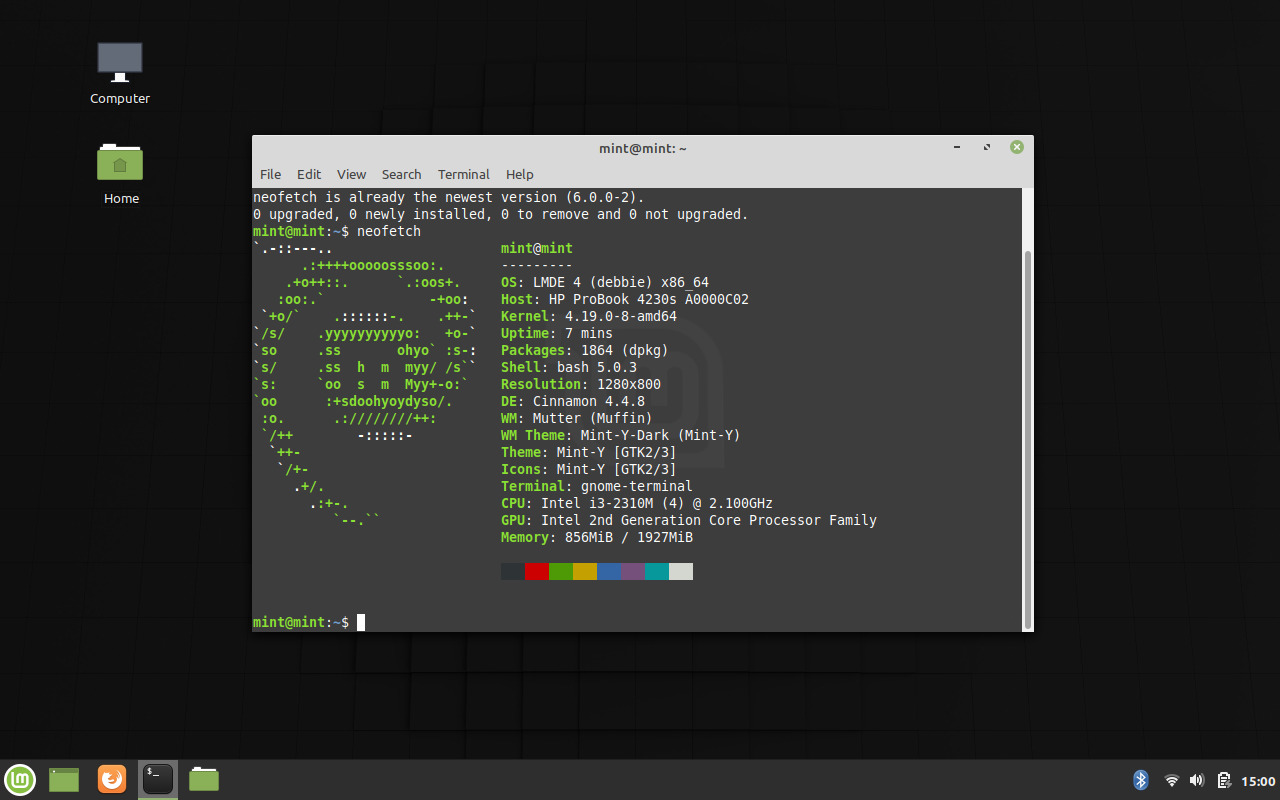Image resolution: width=1280 pixels, height=800 pixels.
Task: Click the green color block in neofetch
Action: (x=561, y=571)
